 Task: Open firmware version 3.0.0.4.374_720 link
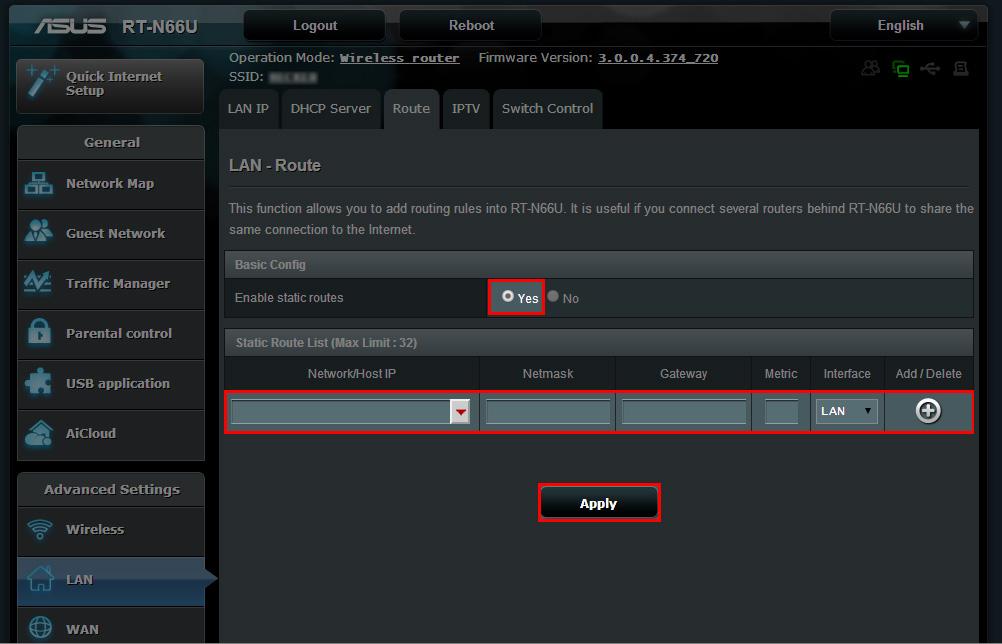coord(658,58)
